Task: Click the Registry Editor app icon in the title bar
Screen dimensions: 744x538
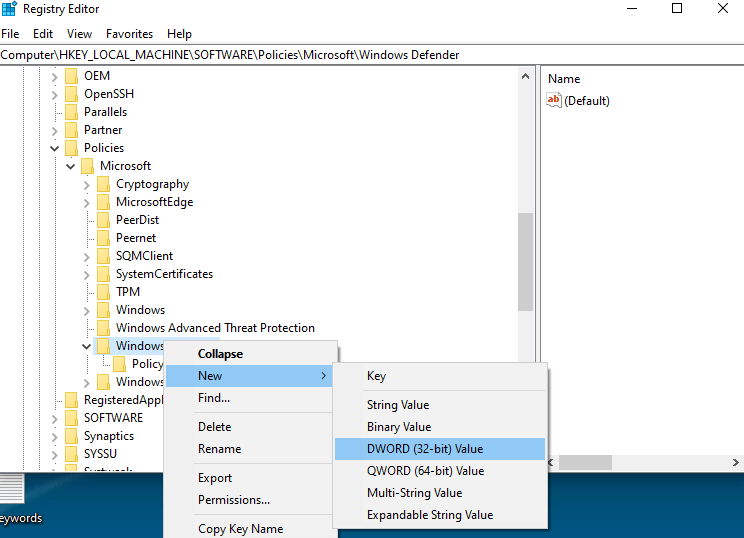Action: tap(9, 9)
